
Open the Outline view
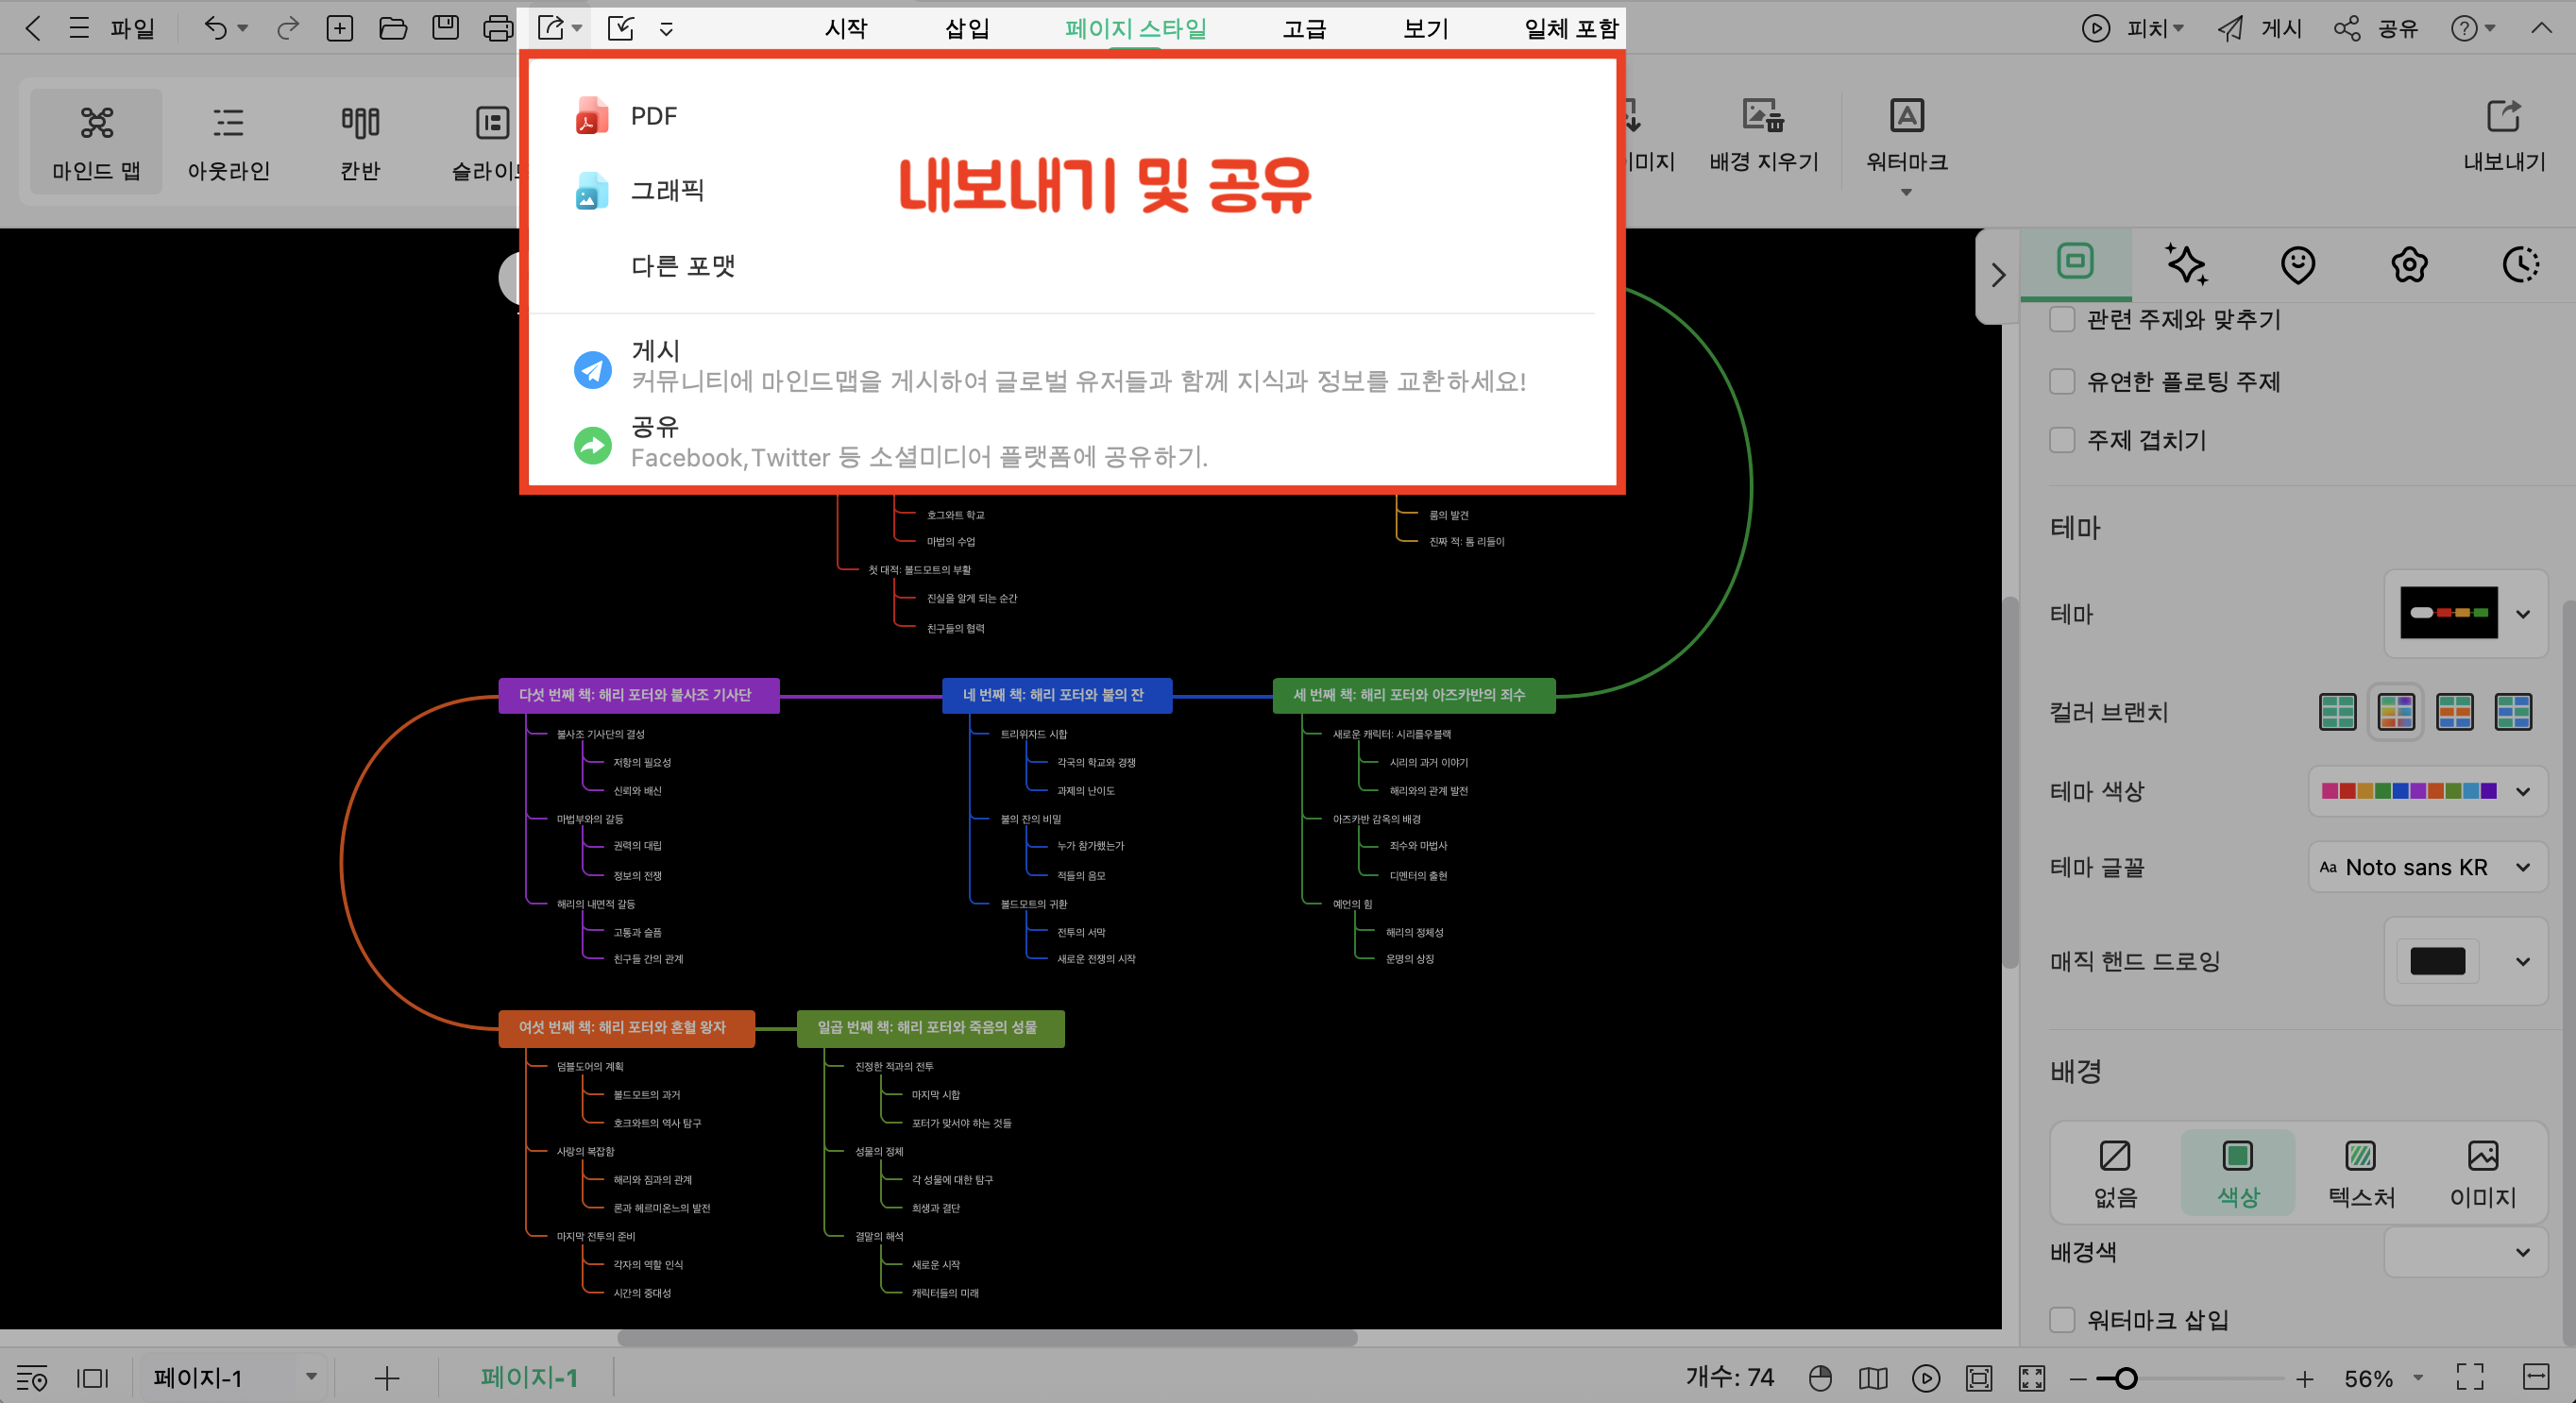coord(228,124)
